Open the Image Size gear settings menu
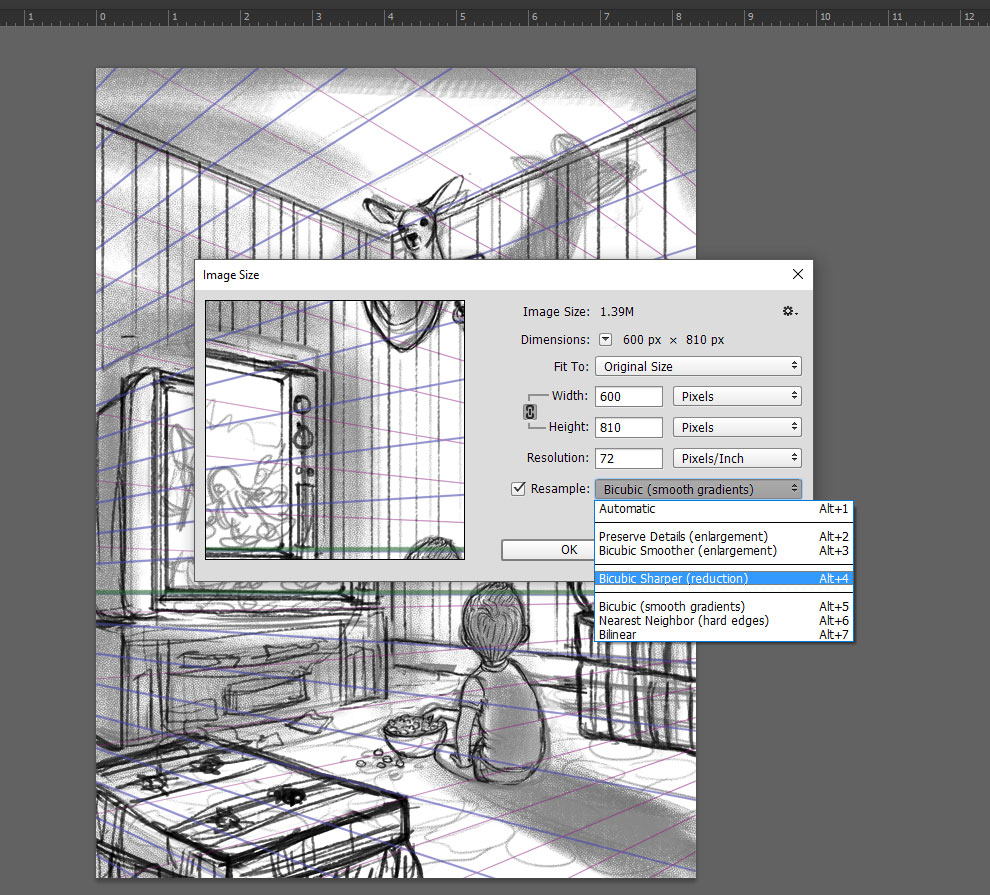The height and width of the screenshot is (895, 990). [x=789, y=312]
